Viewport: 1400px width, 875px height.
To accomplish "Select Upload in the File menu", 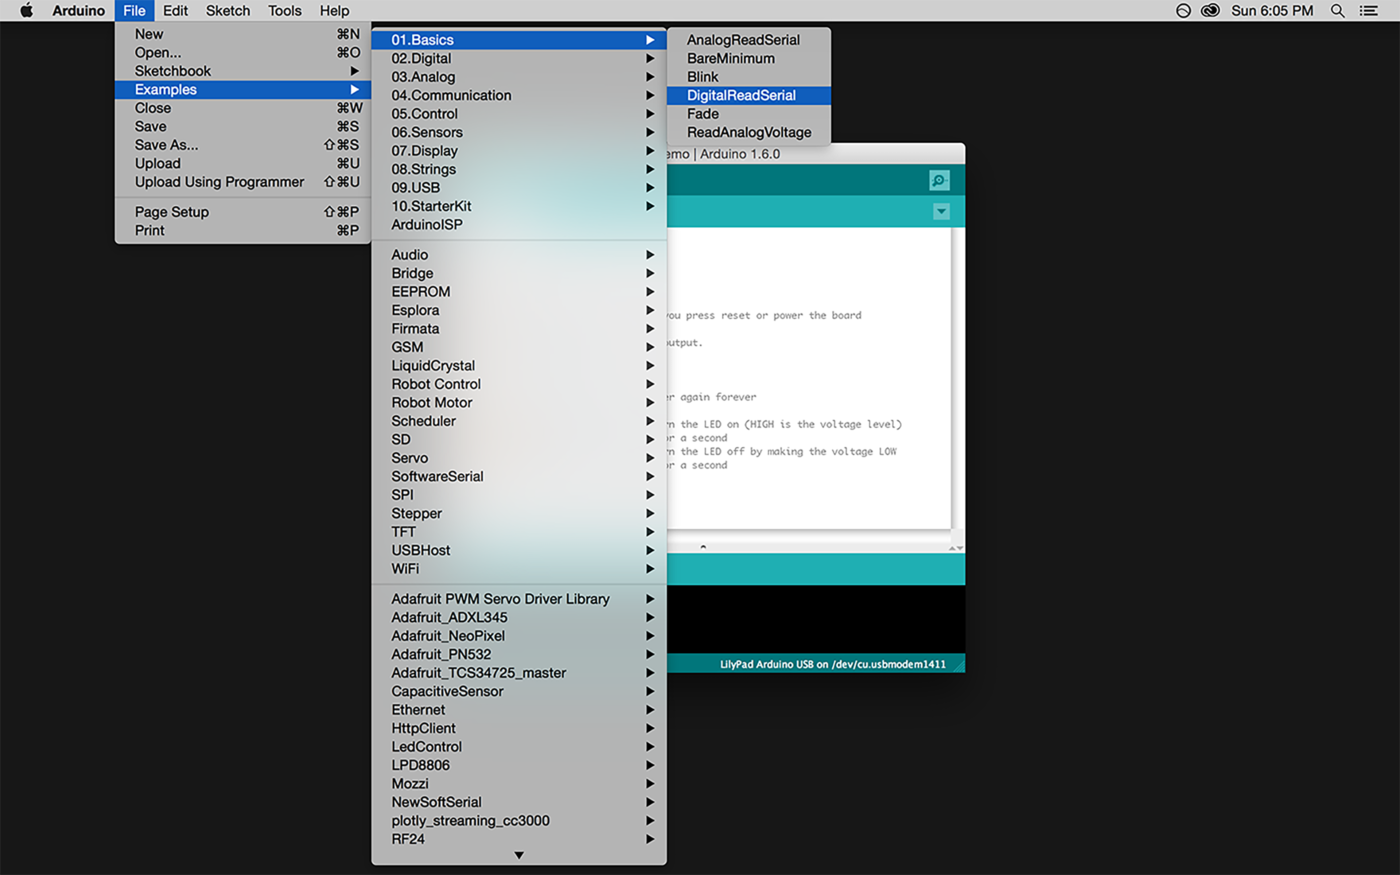I will [x=243, y=163].
